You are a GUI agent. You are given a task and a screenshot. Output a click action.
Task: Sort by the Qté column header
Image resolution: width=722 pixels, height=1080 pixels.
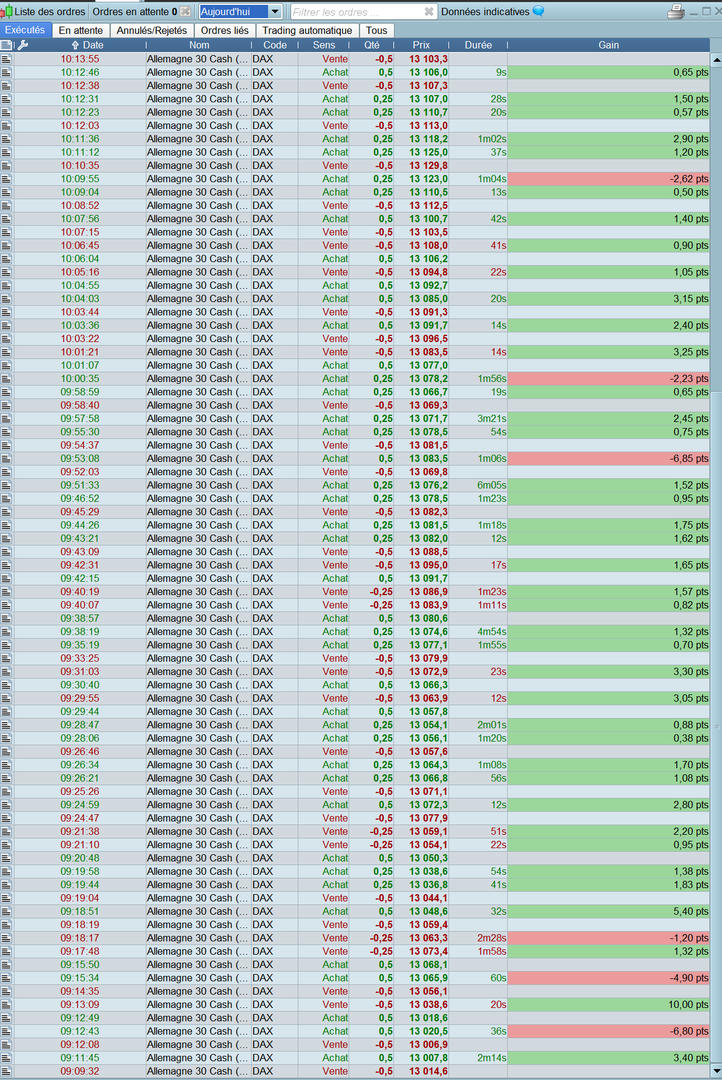pyautogui.click(x=372, y=45)
